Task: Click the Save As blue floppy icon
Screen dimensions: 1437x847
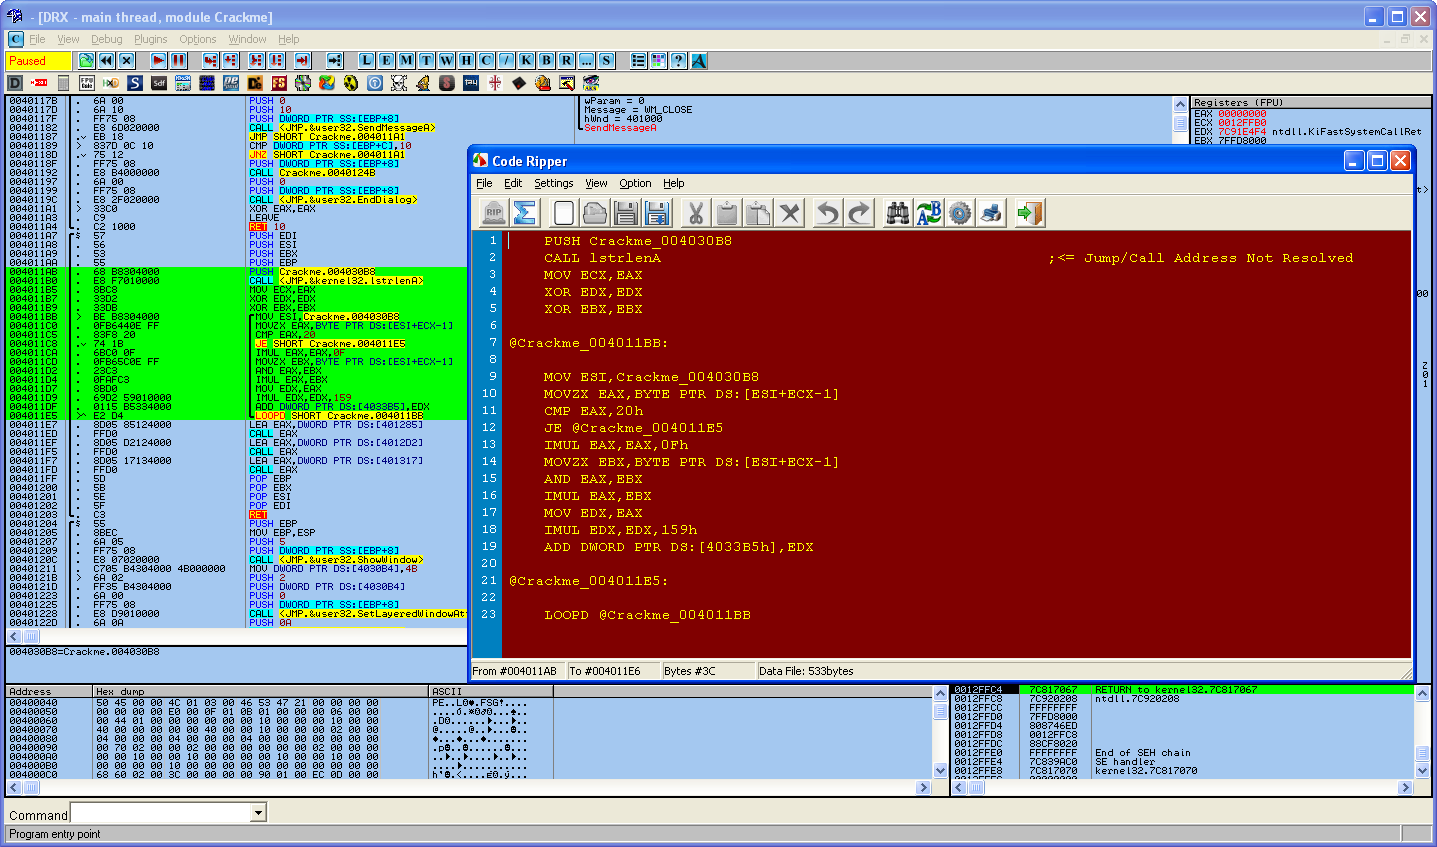Action: [x=657, y=212]
